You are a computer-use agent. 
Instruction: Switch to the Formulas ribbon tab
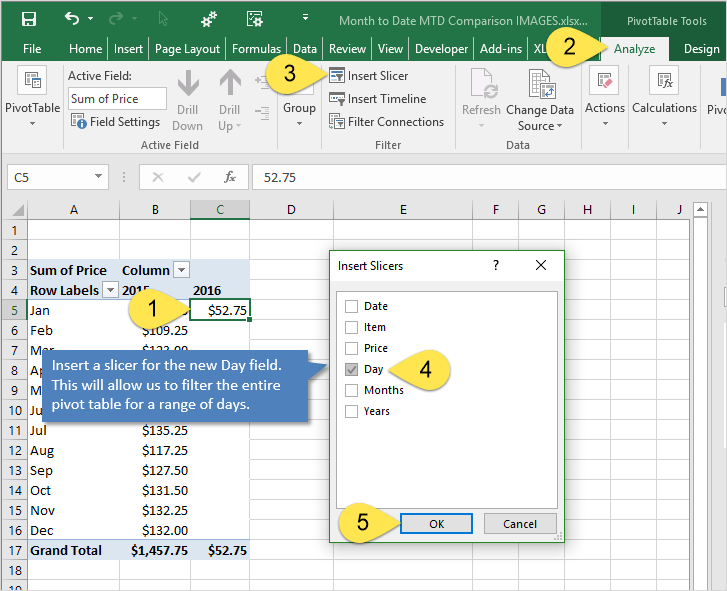coord(256,49)
